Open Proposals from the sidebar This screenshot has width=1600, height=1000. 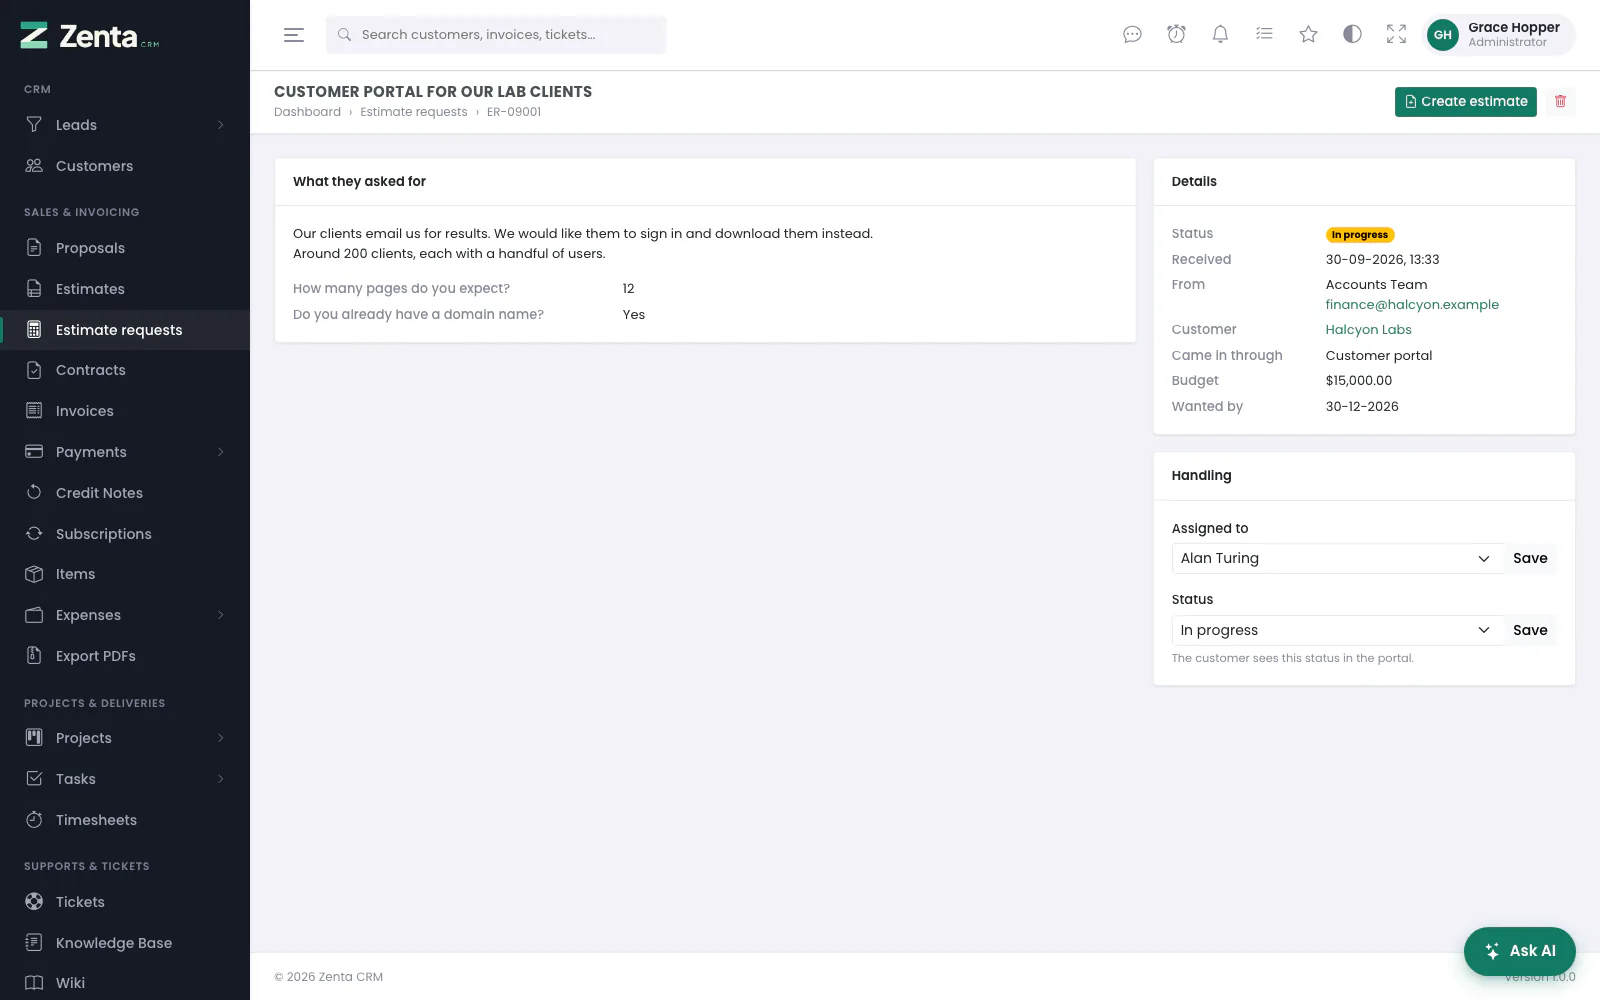pyautogui.click(x=125, y=248)
